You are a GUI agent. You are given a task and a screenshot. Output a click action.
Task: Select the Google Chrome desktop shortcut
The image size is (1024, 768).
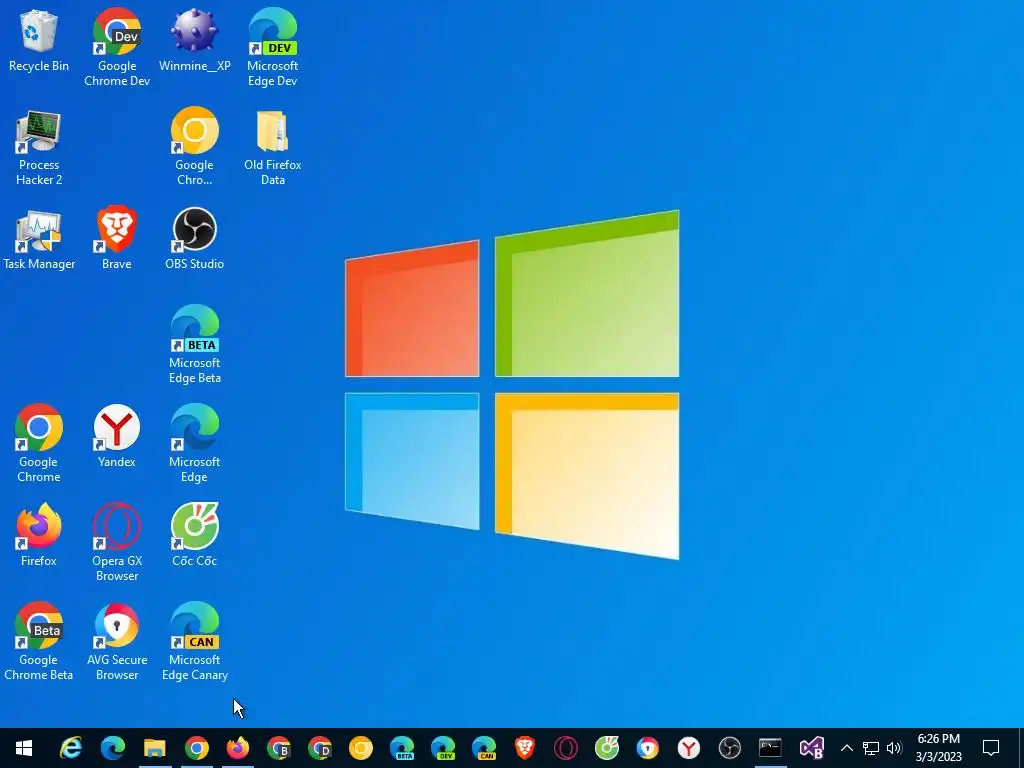(x=39, y=444)
